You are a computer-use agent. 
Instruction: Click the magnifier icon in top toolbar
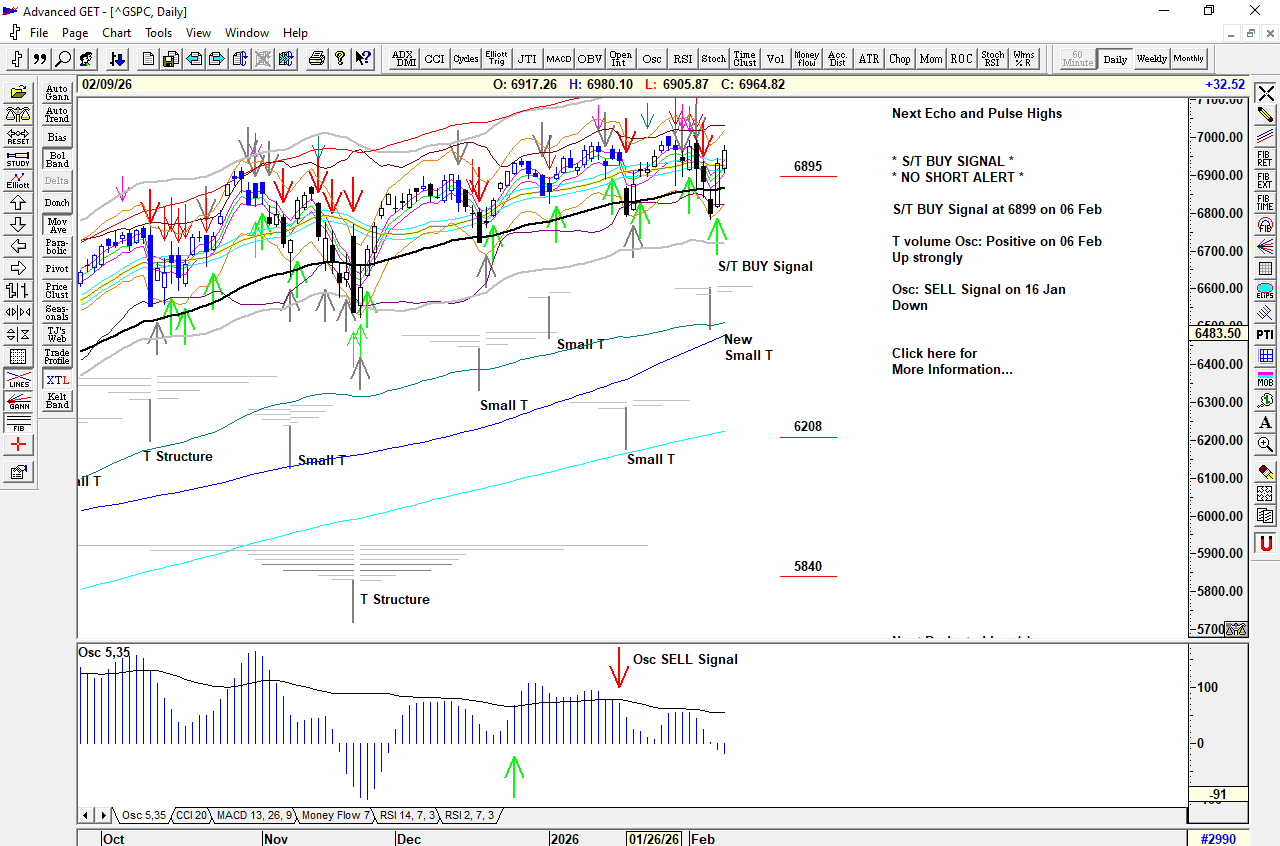click(63, 59)
